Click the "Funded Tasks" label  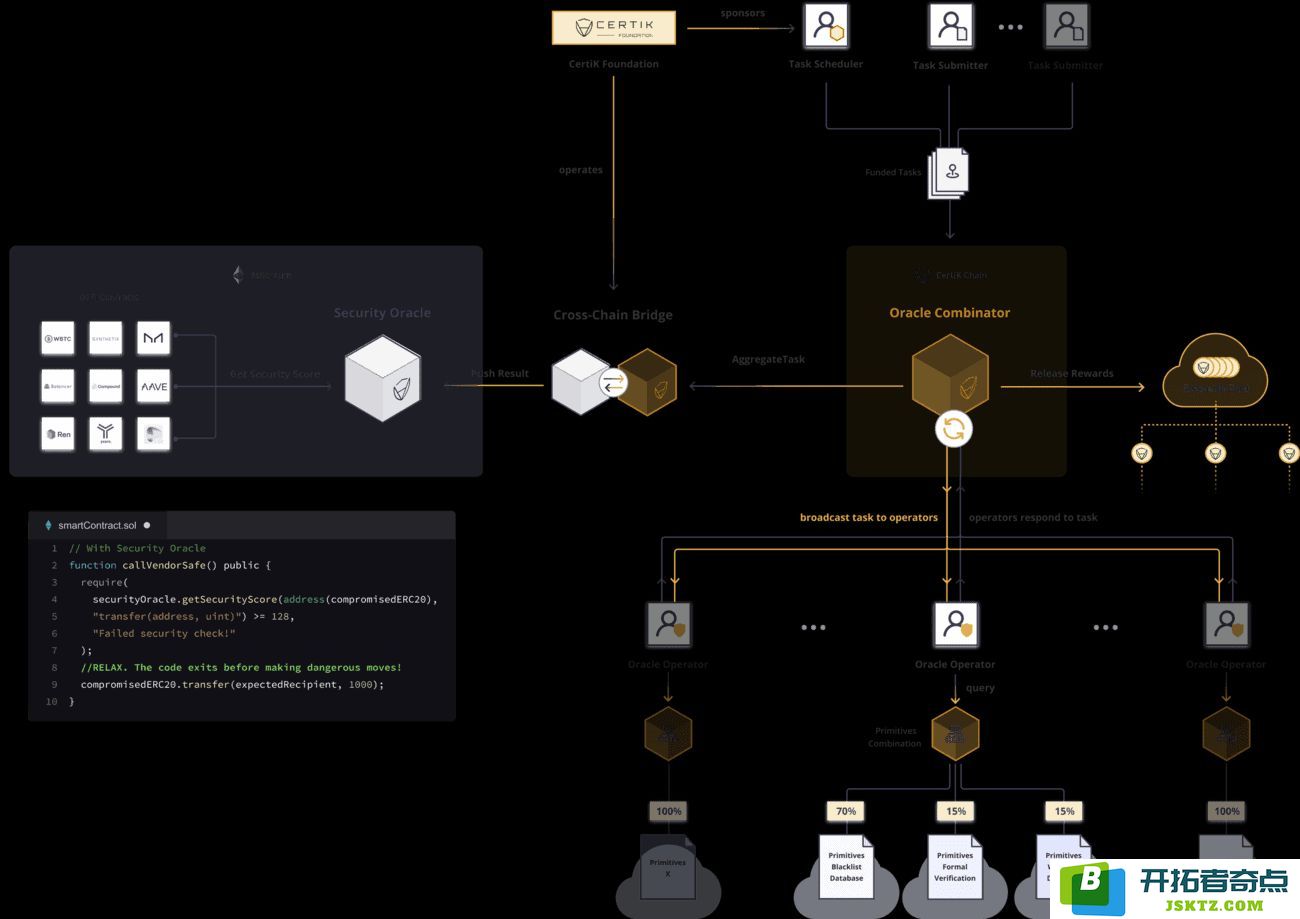893,172
